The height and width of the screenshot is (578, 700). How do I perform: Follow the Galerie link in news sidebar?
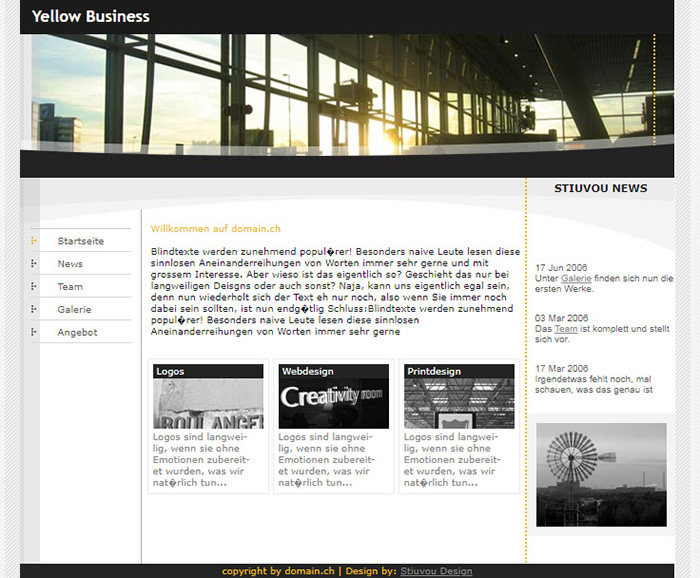[x=576, y=278]
